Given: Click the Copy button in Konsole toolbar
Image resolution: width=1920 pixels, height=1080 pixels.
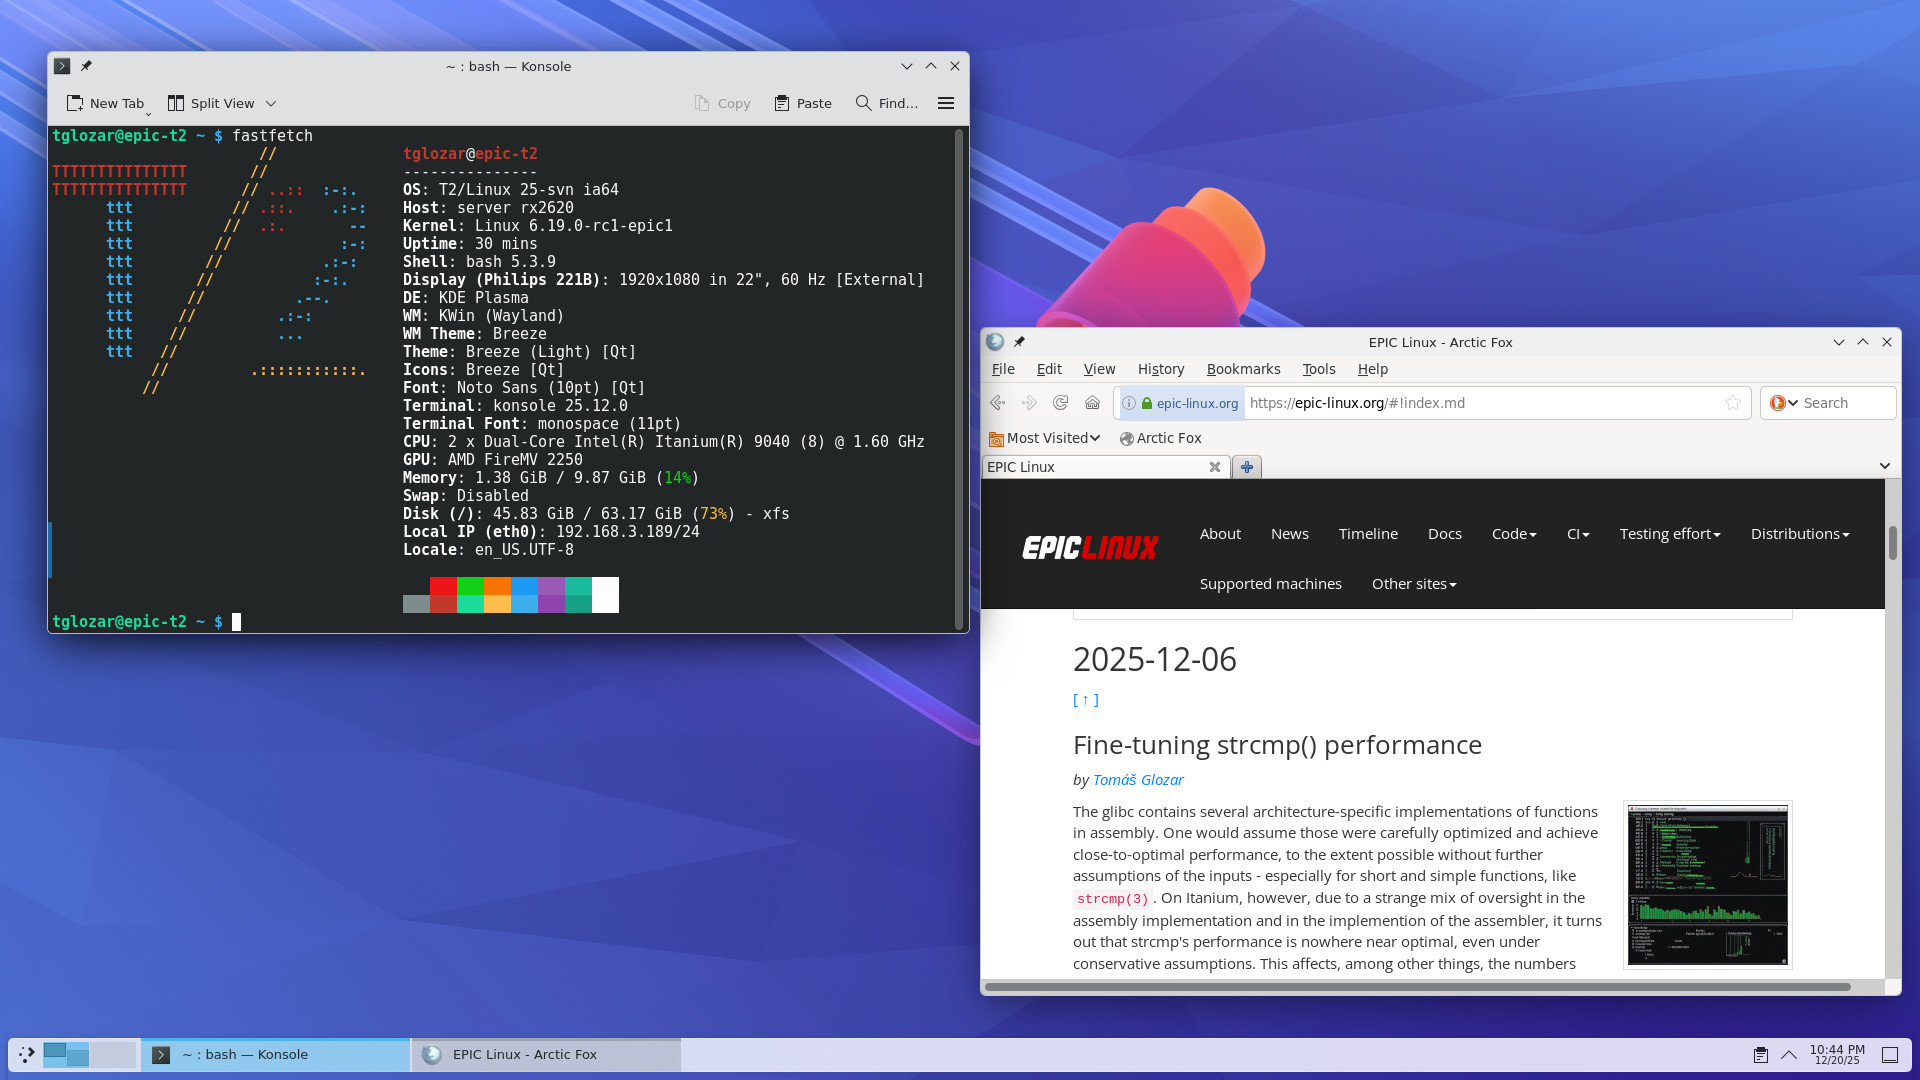Looking at the screenshot, I should click(722, 103).
